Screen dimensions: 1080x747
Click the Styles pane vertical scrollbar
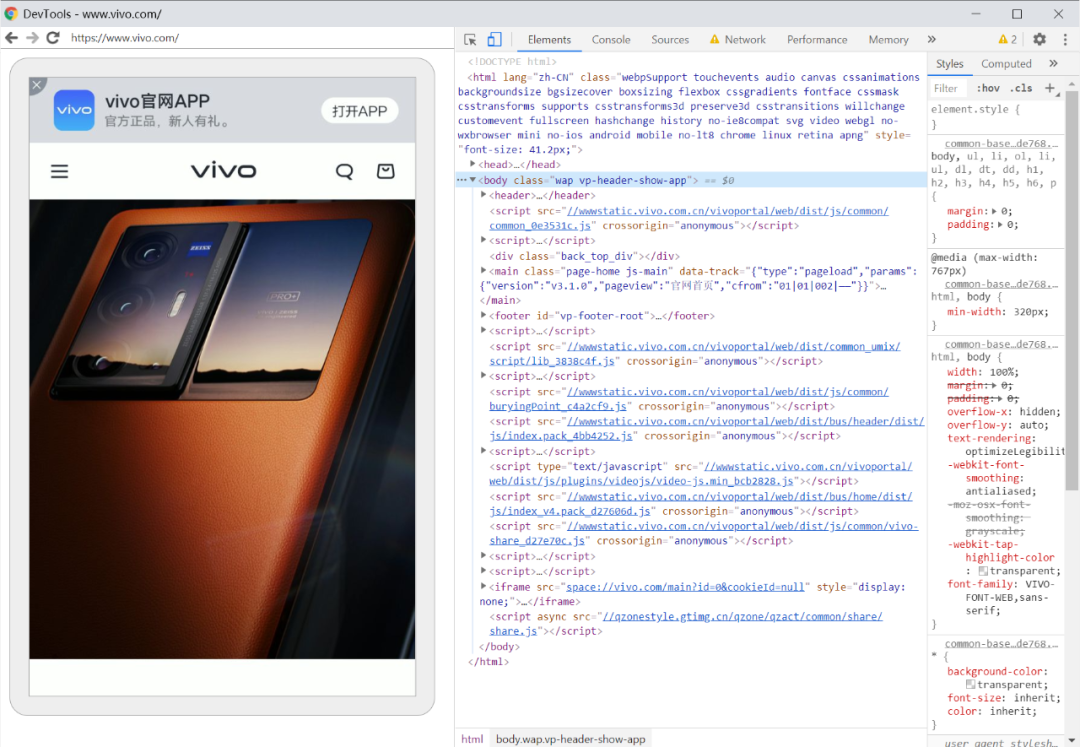(x=1072, y=290)
